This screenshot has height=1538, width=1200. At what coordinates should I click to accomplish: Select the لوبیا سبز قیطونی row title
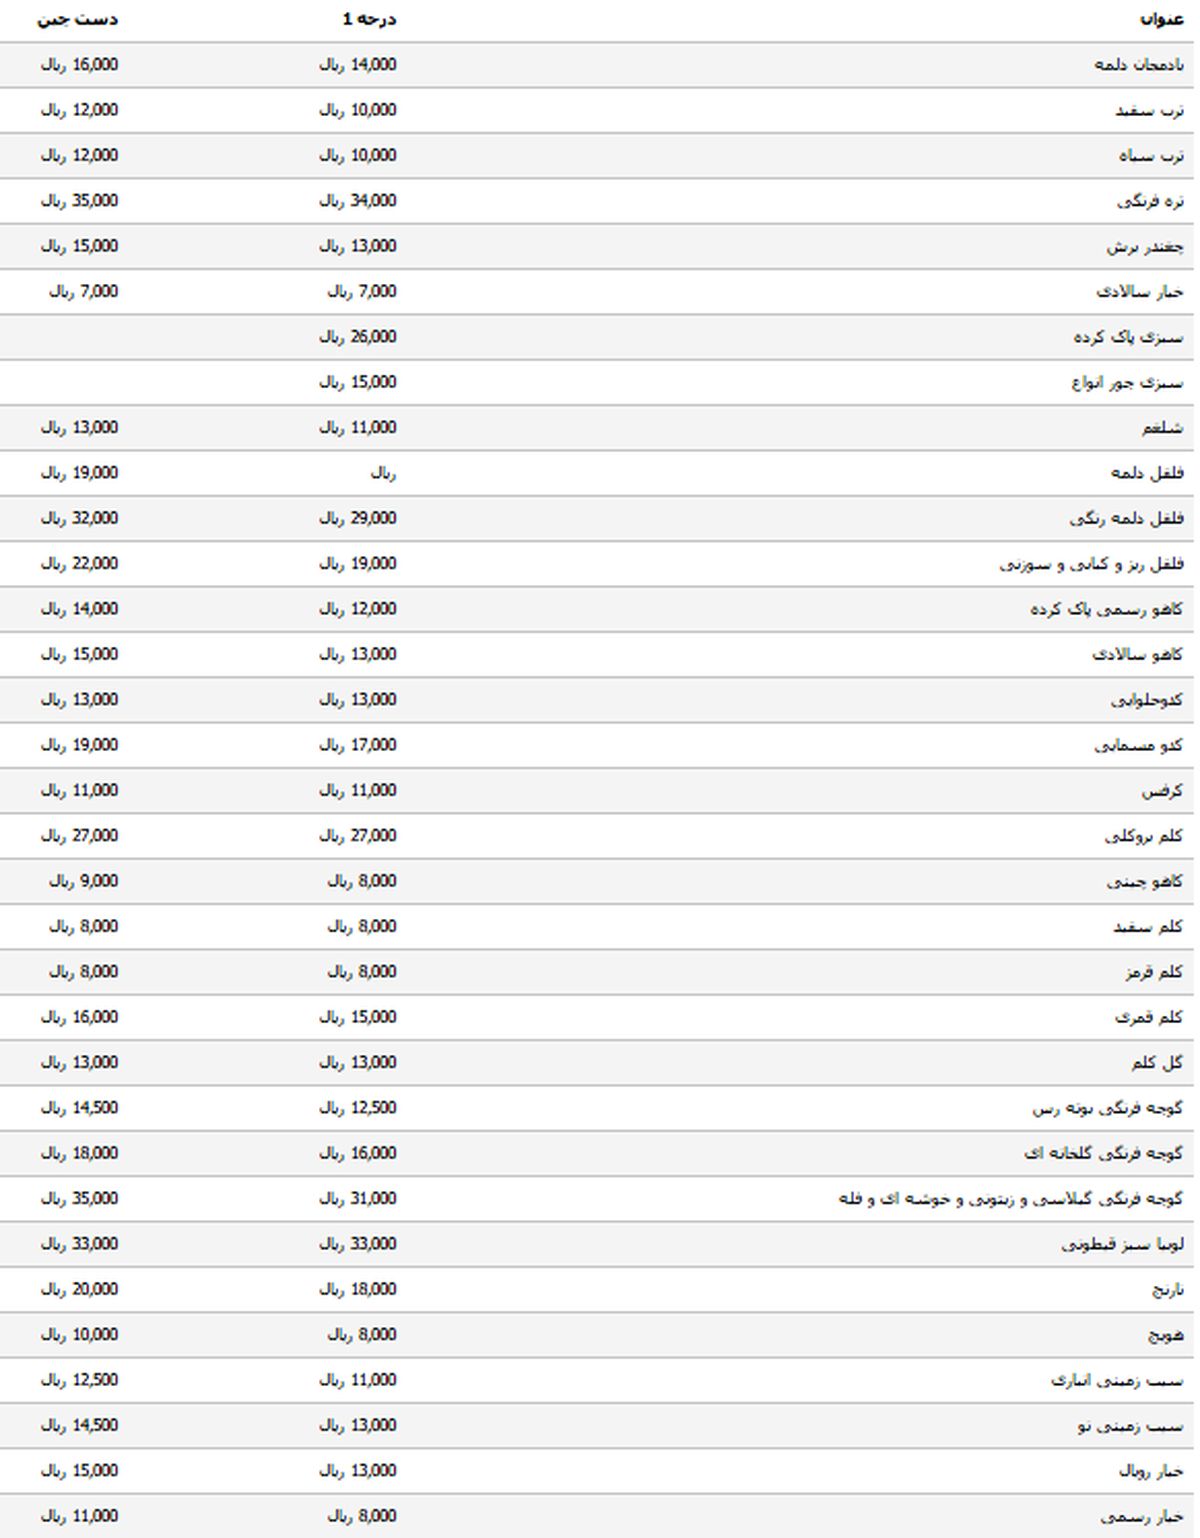1122,1244
